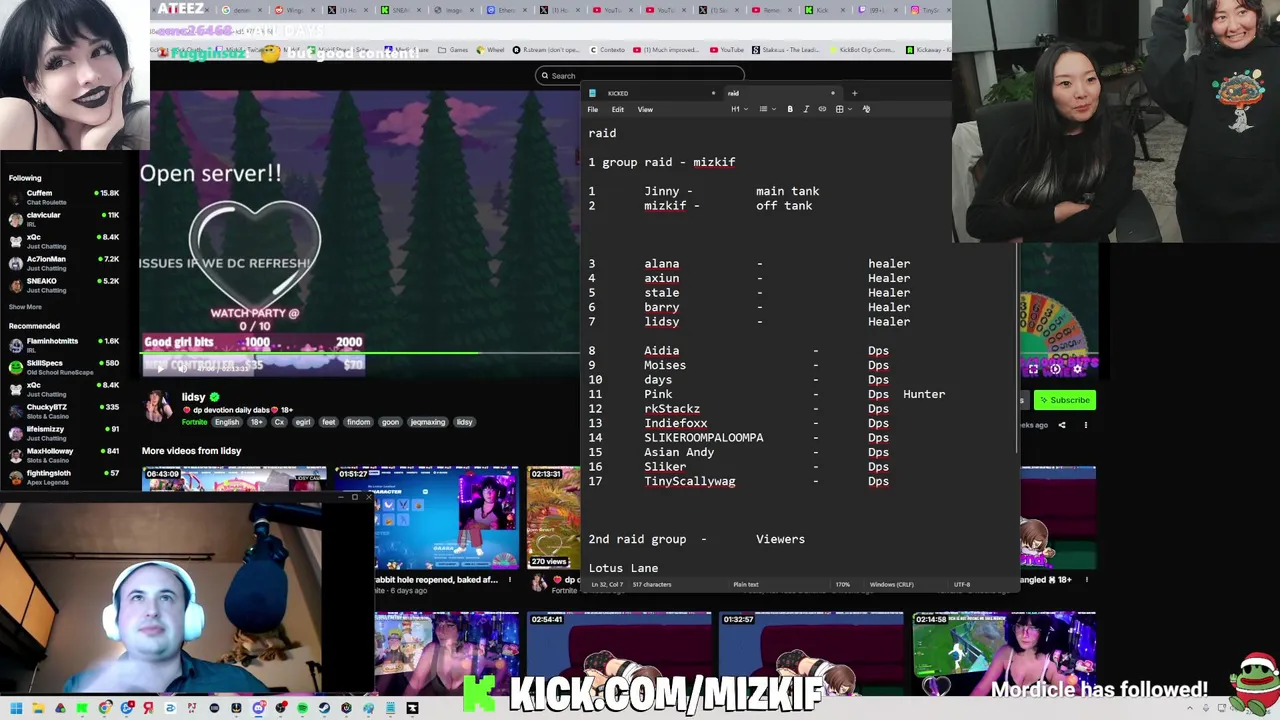Viewport: 1280px width, 720px height.
Task: Open the three-dot menu beside share icon
Action: point(1085,425)
